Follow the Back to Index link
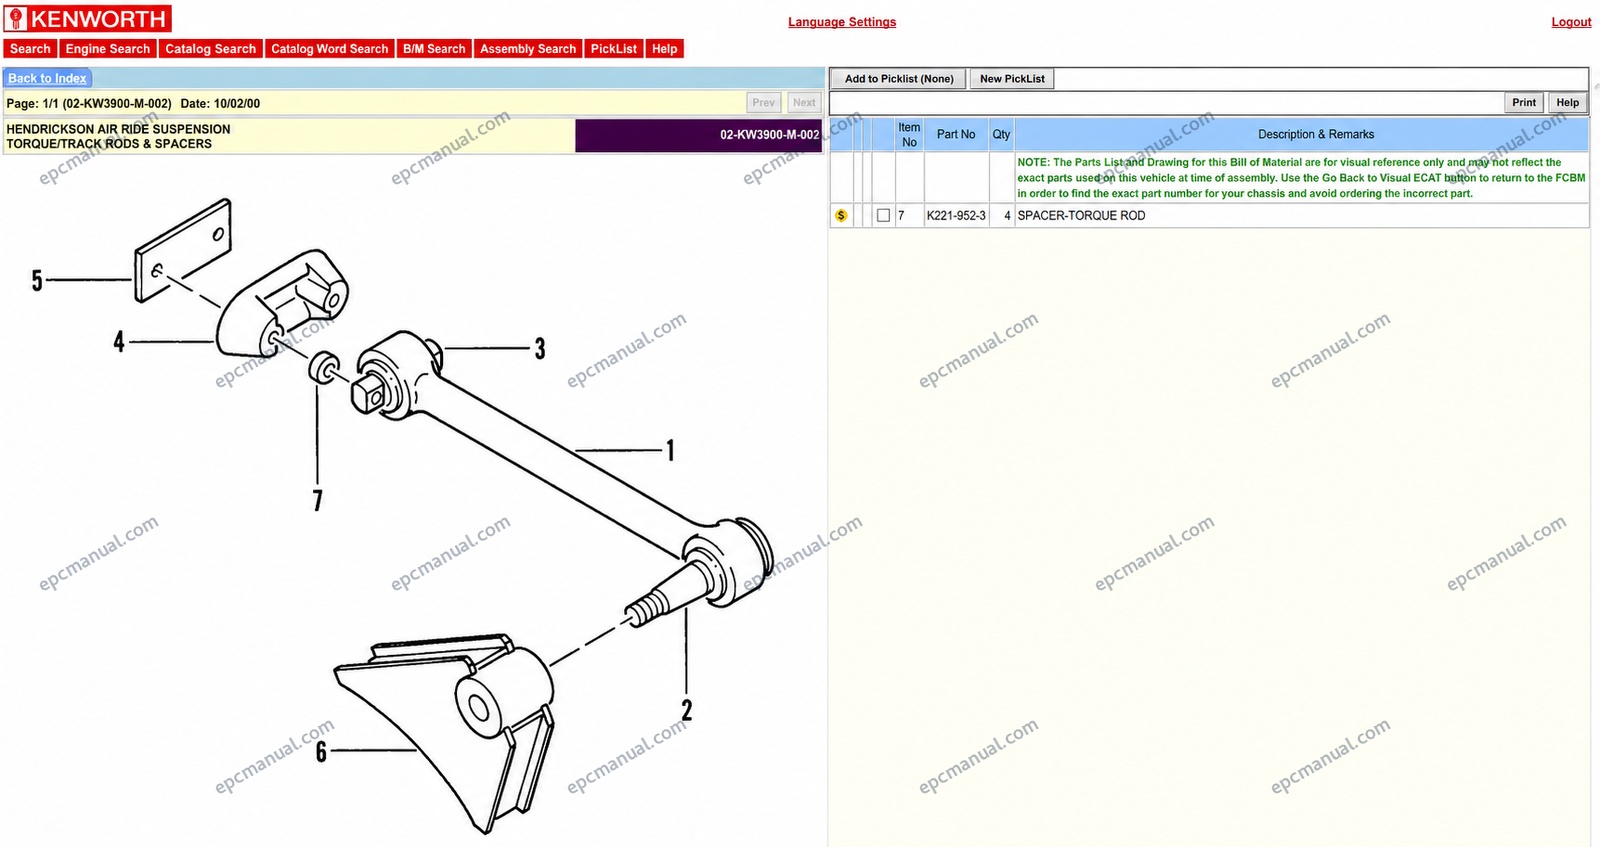This screenshot has height=847, width=1600. (47, 78)
